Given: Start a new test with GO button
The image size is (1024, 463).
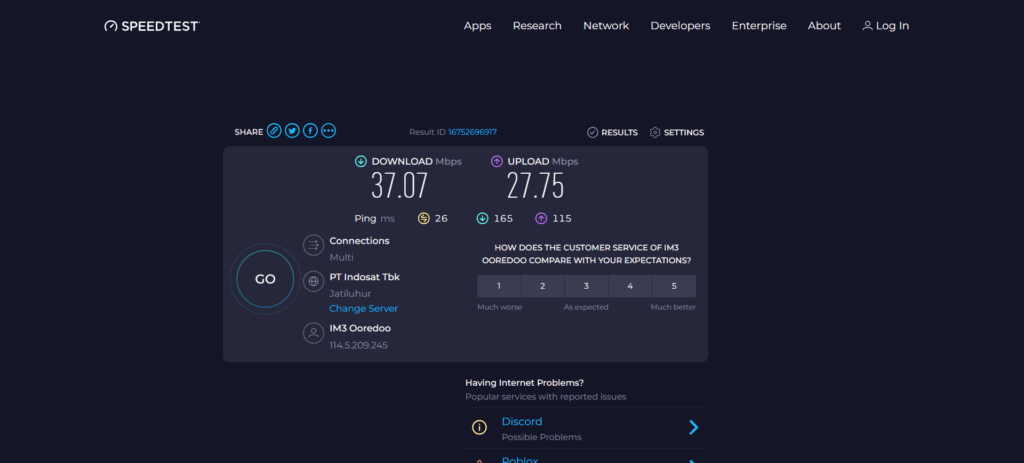Looking at the screenshot, I should tap(265, 279).
